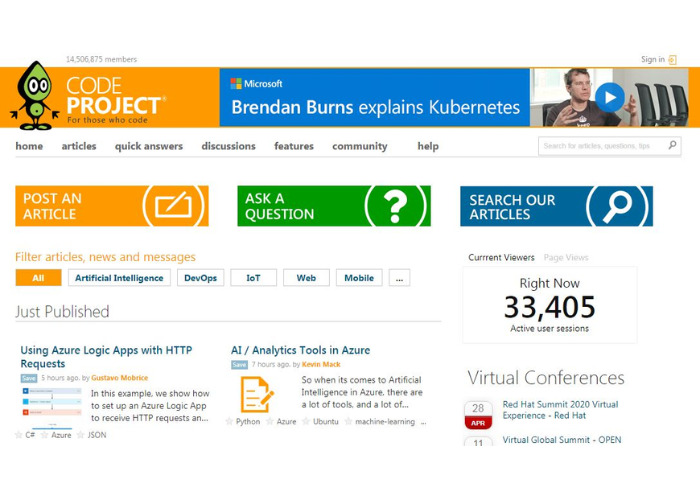Click the star icon beside Python tag
700x500 pixels.
click(x=229, y=422)
